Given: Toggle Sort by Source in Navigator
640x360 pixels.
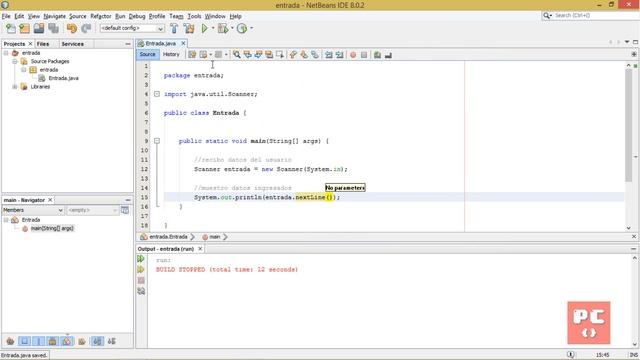Looking at the screenshot, I should [x=111, y=341].
